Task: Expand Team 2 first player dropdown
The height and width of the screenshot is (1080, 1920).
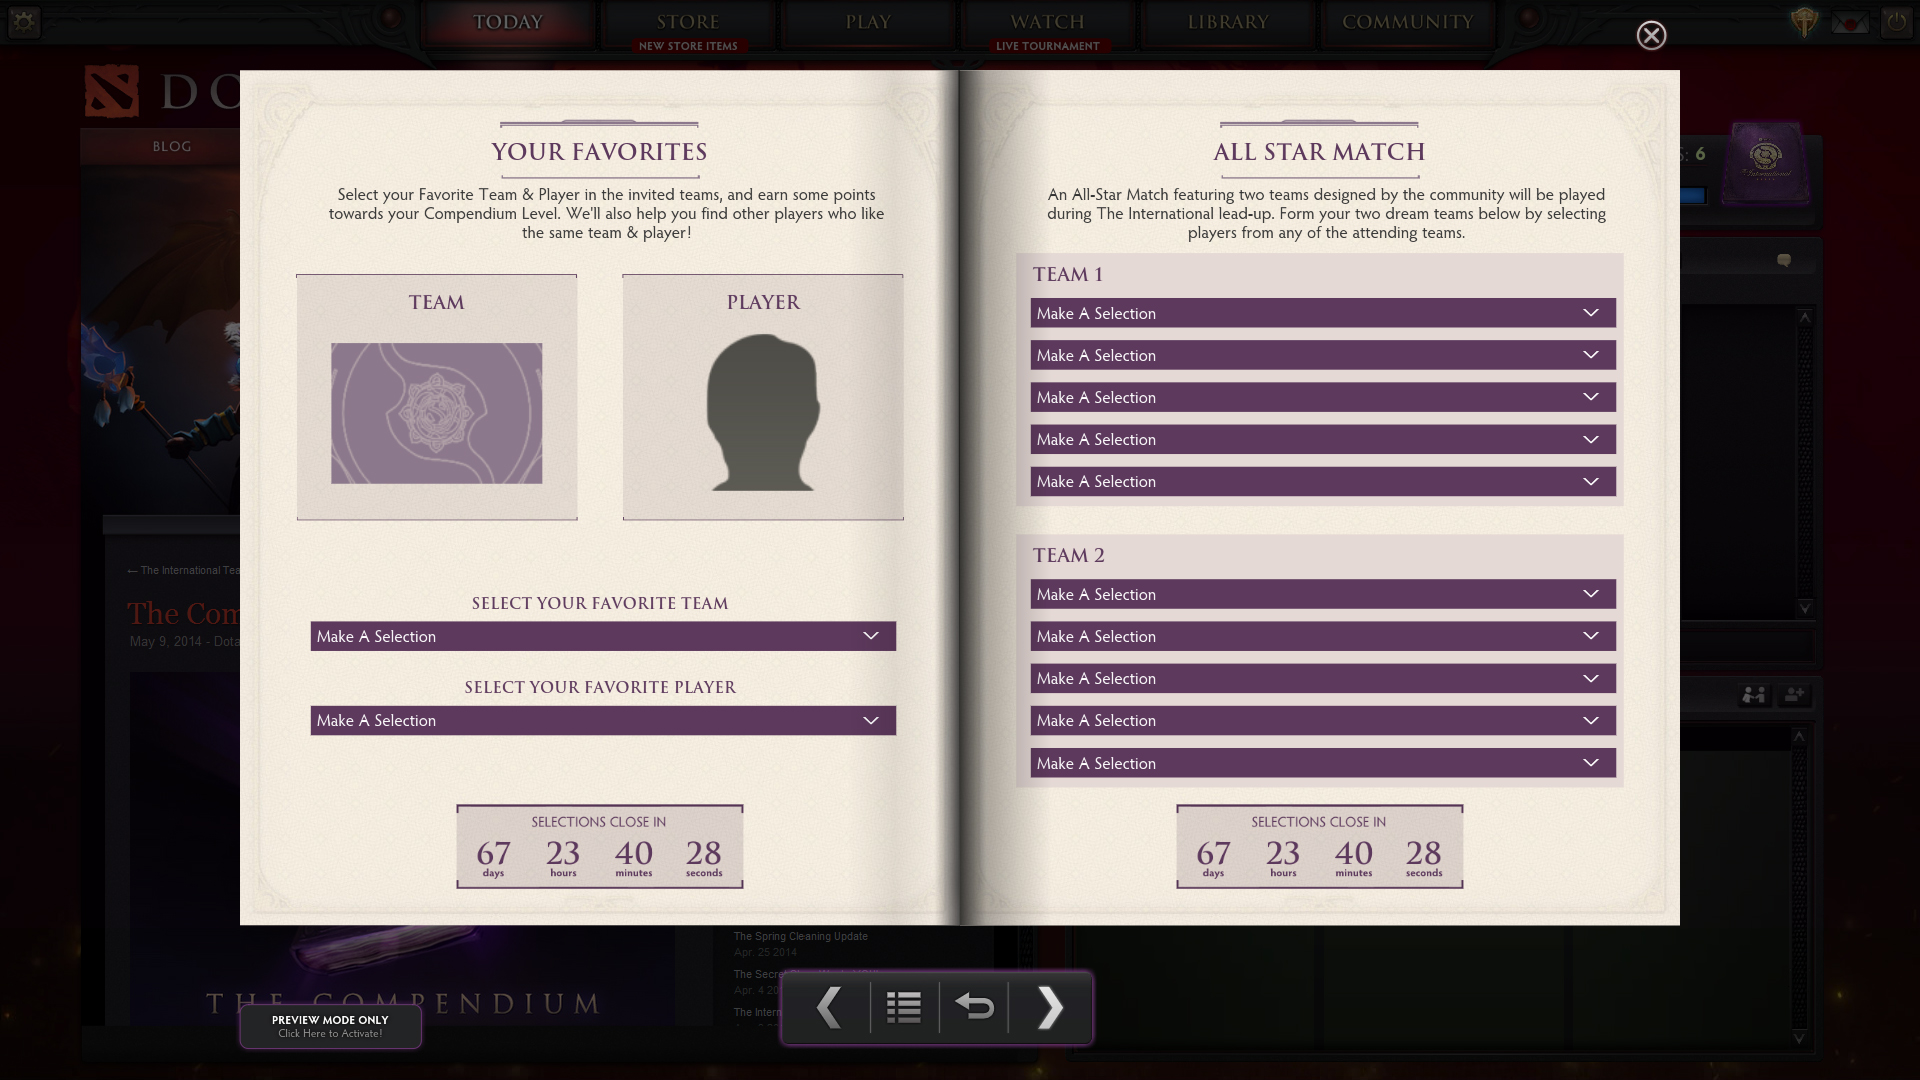Action: (1321, 593)
